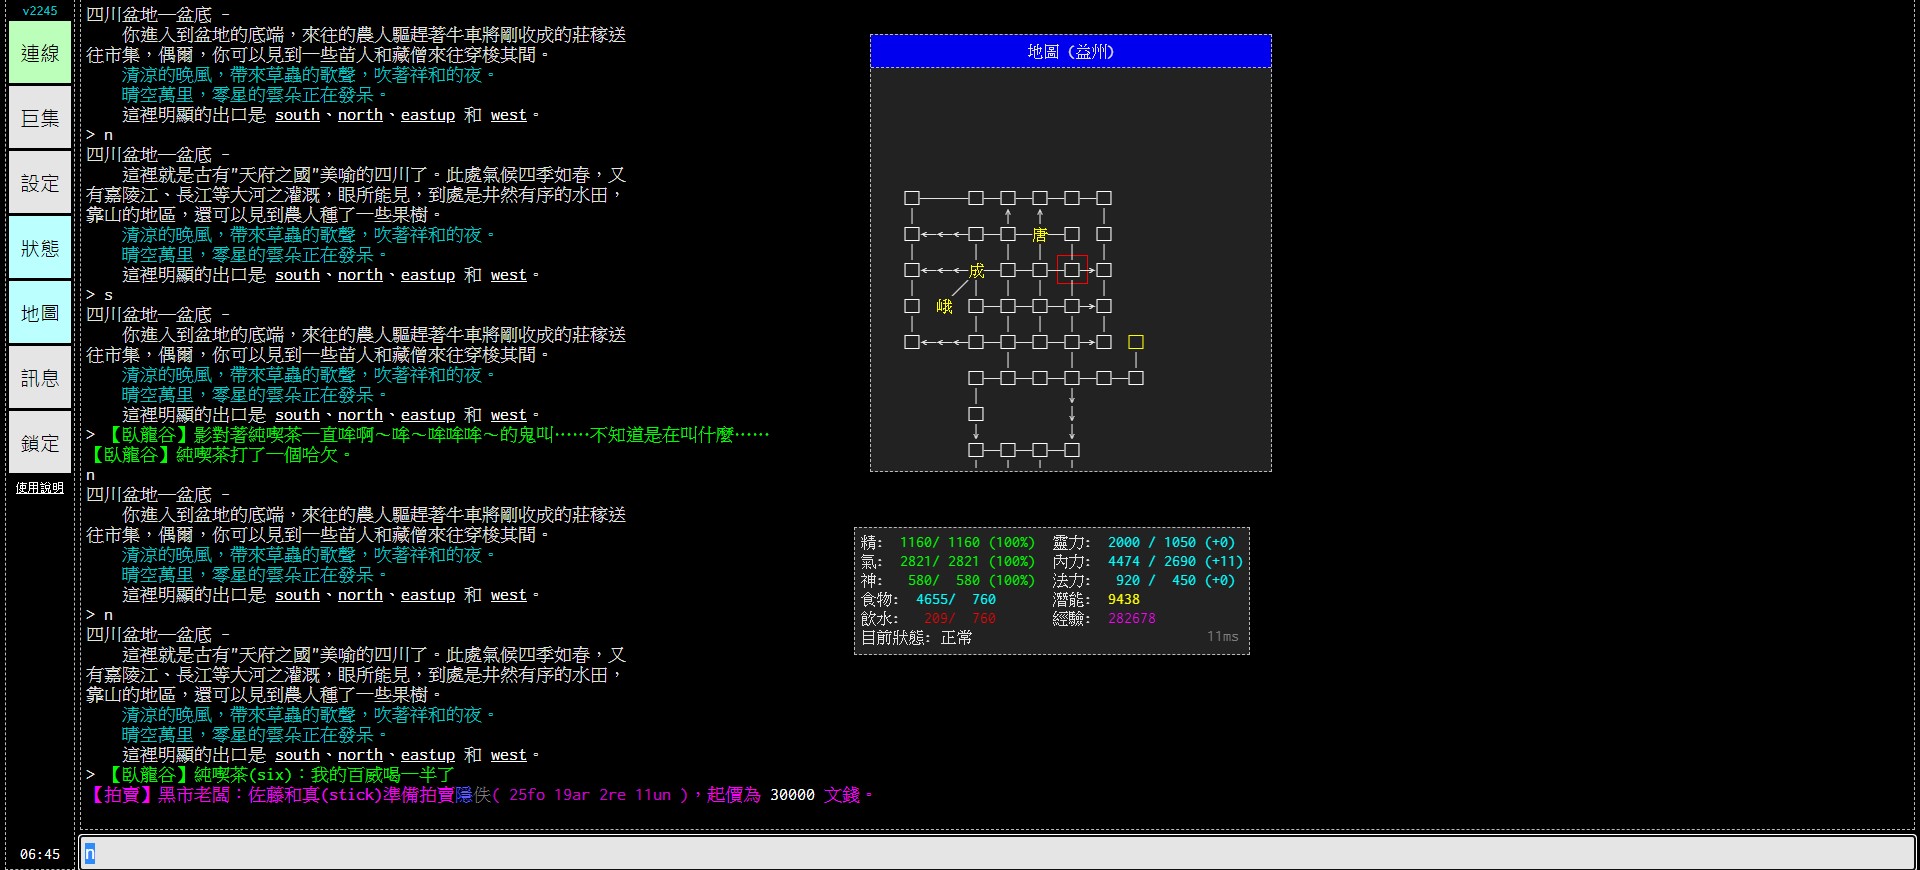Viewport: 1920px width, 870px height.
Task: Select the 唐 room marker on map
Action: point(1040,234)
